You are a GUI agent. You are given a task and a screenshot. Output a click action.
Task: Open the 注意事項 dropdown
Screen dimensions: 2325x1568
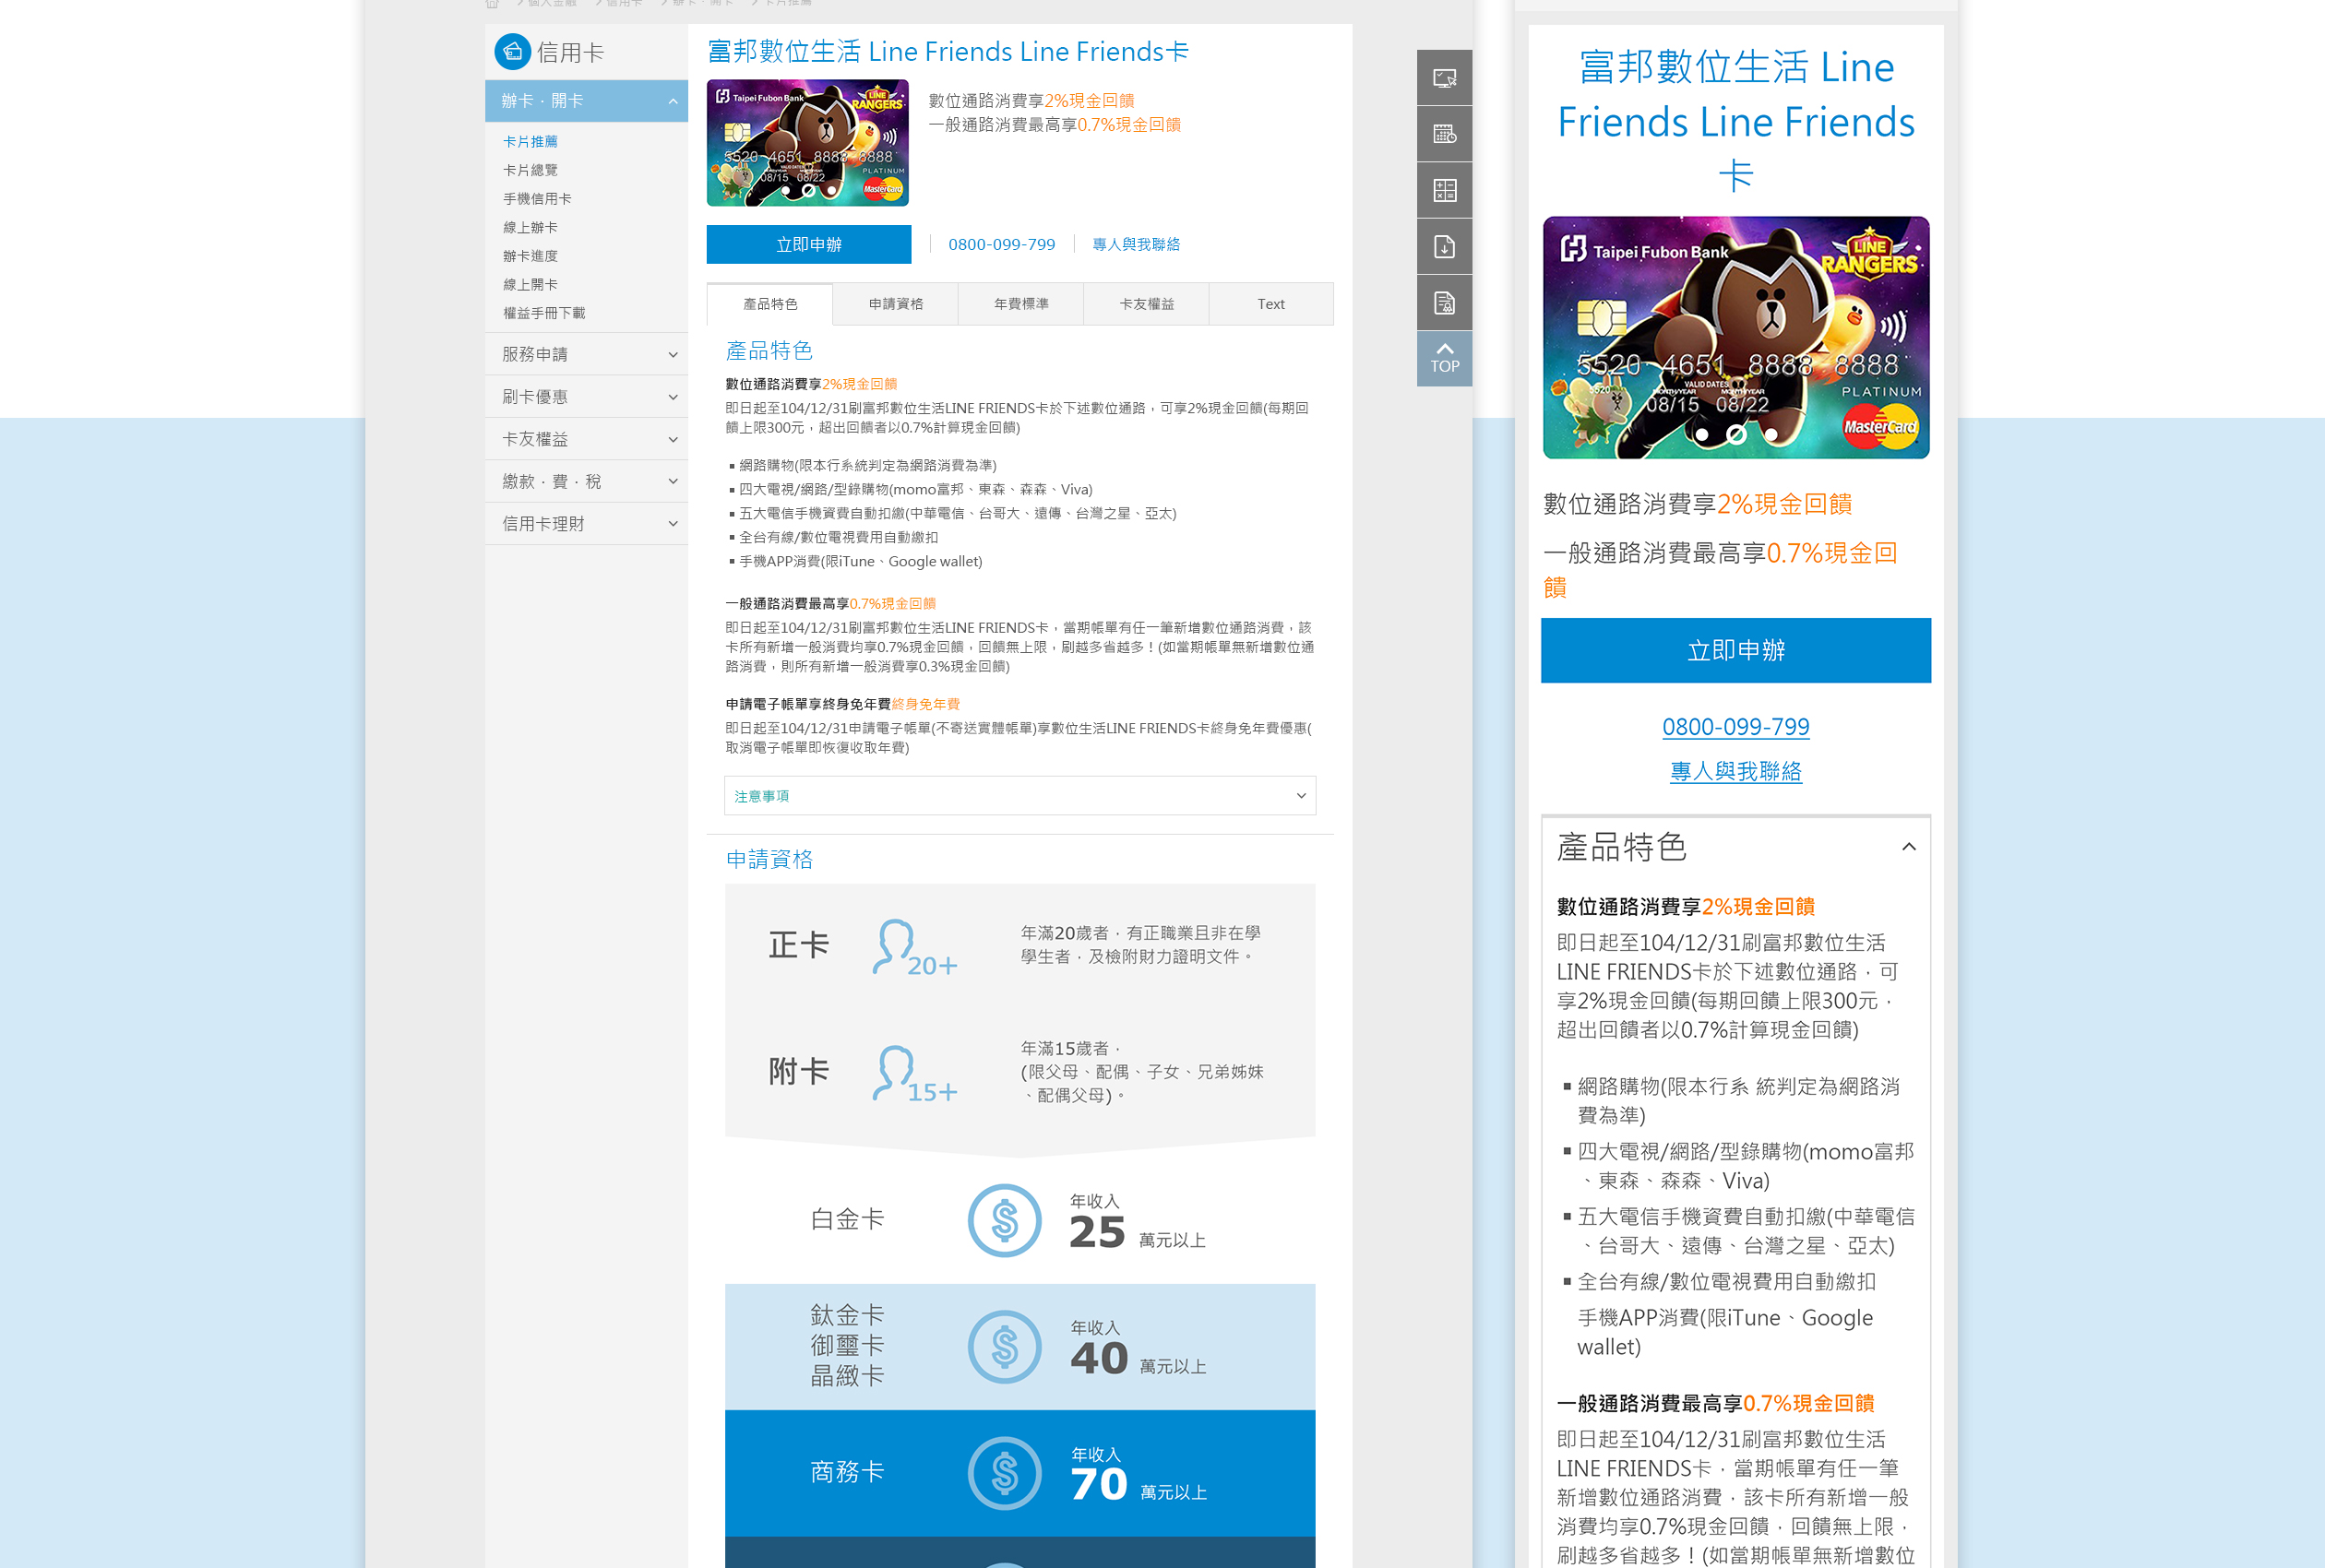coord(1019,796)
